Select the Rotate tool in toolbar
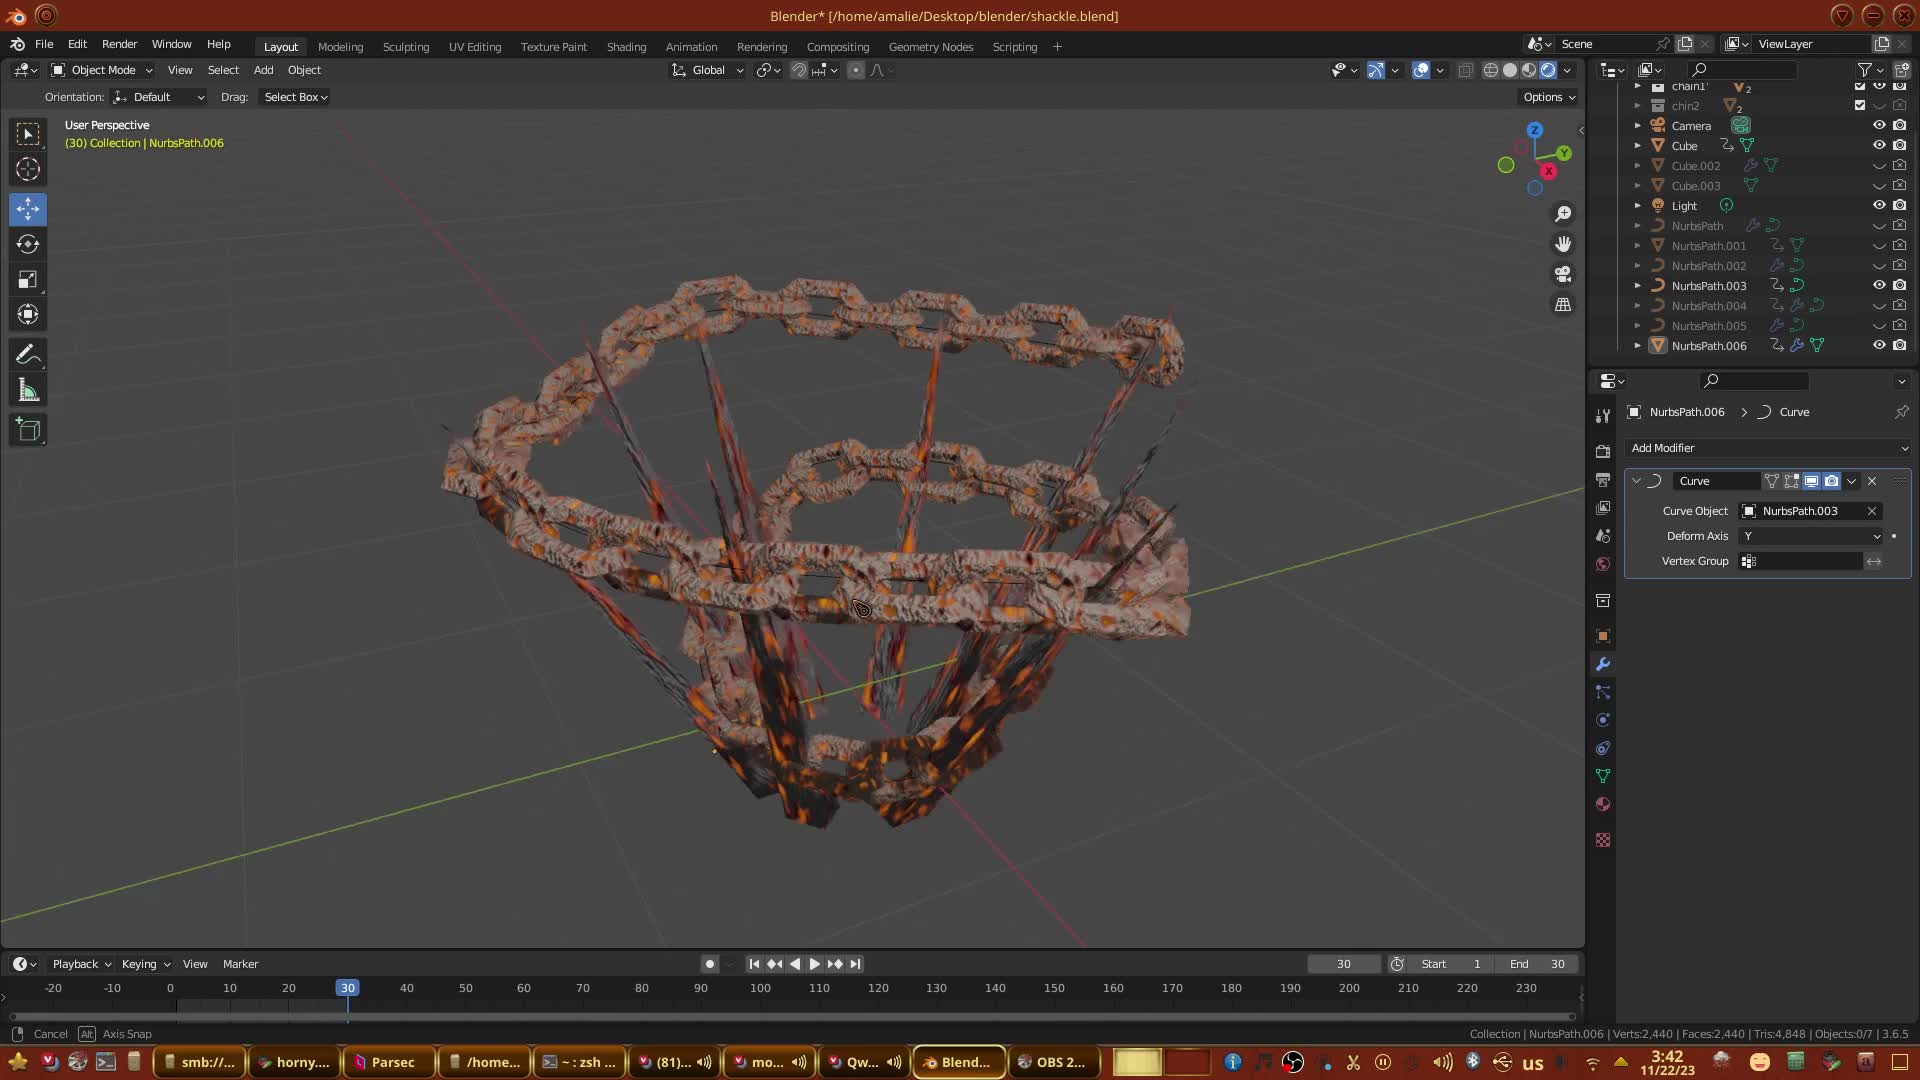Image resolution: width=1920 pixels, height=1080 pixels. point(28,245)
